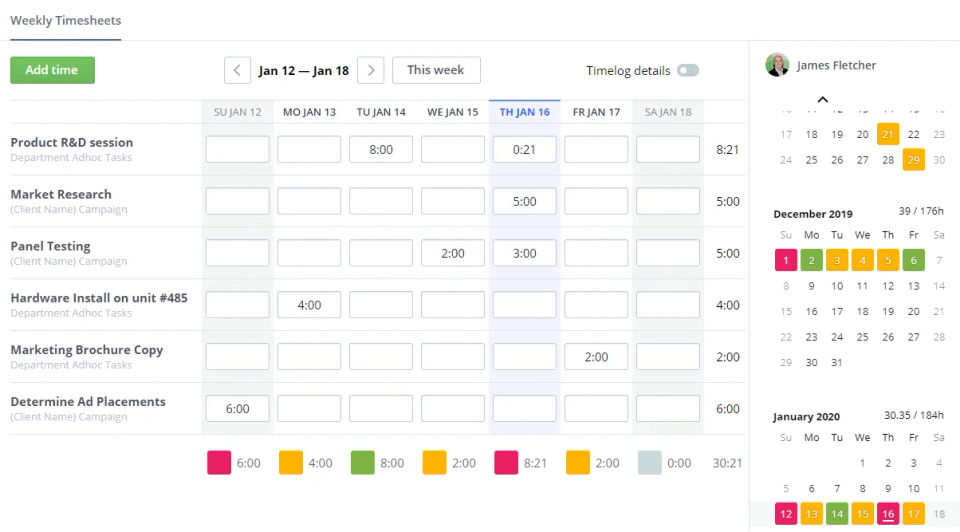Image resolution: width=960 pixels, height=532 pixels.
Task: Select December 2 green day in calendar
Action: coord(811,260)
